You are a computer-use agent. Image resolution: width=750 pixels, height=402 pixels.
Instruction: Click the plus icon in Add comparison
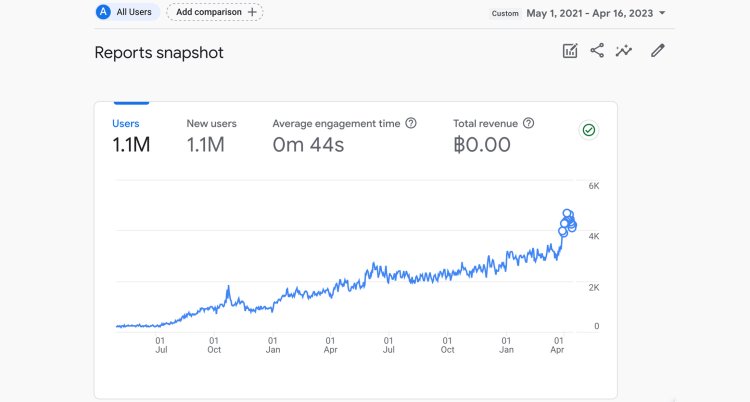click(252, 12)
